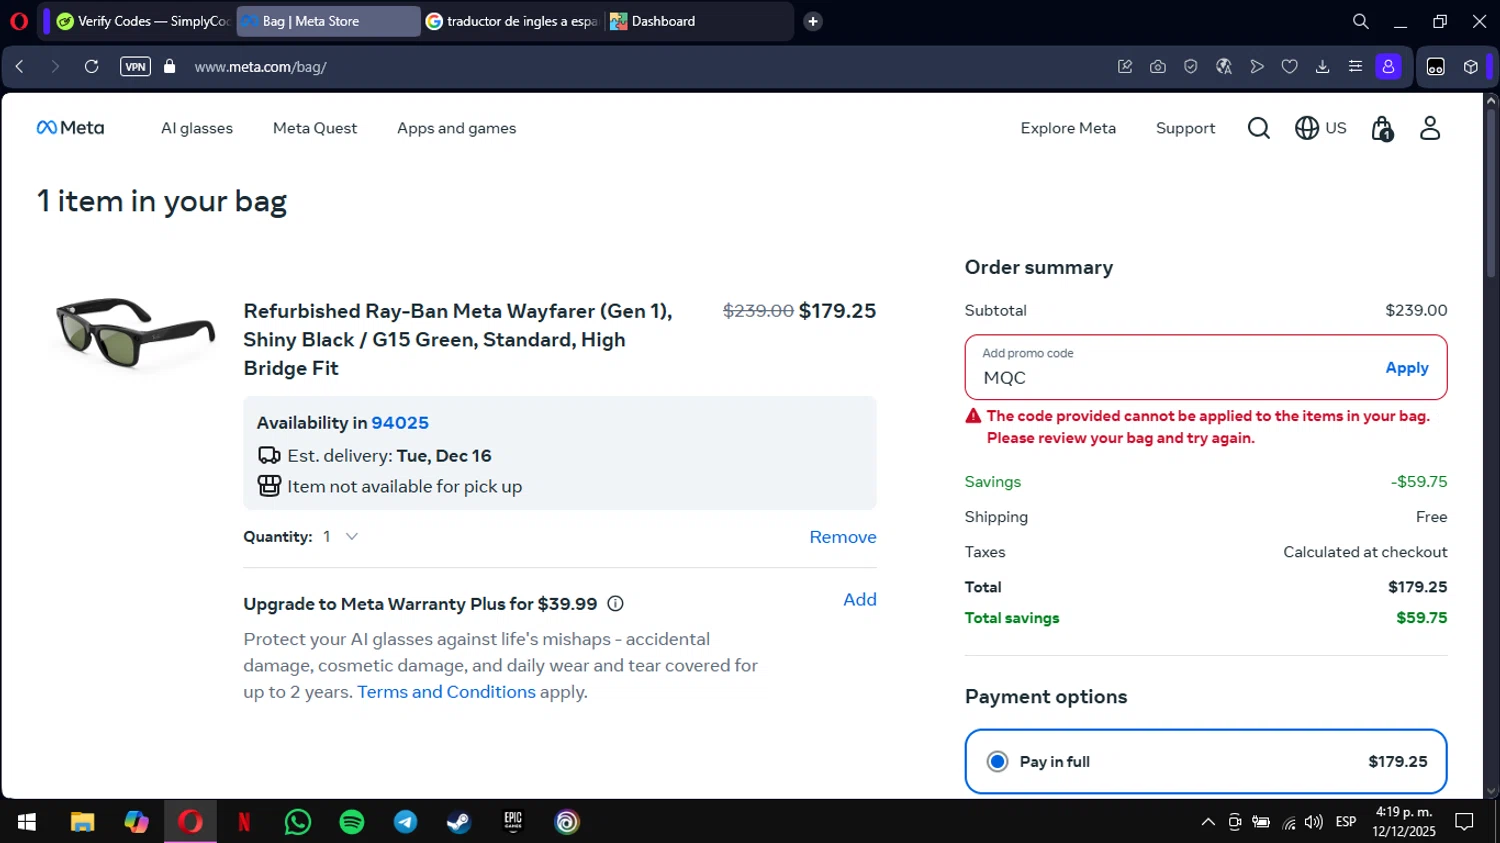Switch to traductor de ingles tab

pos(512,21)
